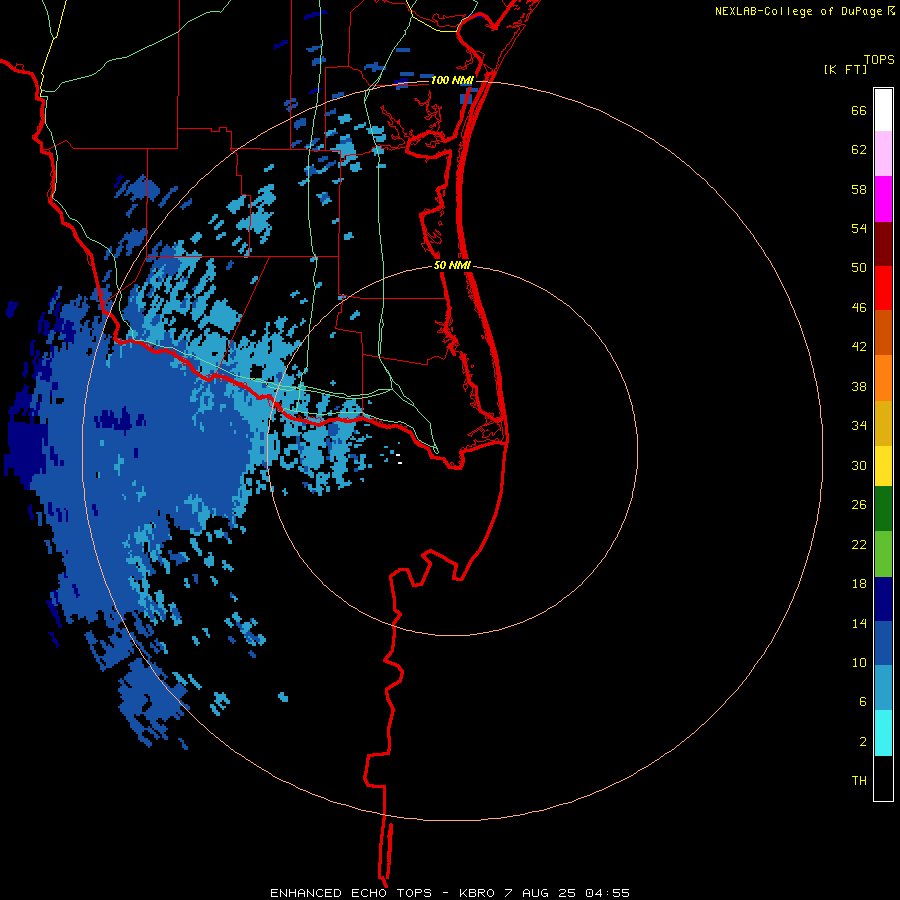Screen dimensions: 900x900
Task: Click the light green 22 kft legend swatch
Action: [x=883, y=554]
